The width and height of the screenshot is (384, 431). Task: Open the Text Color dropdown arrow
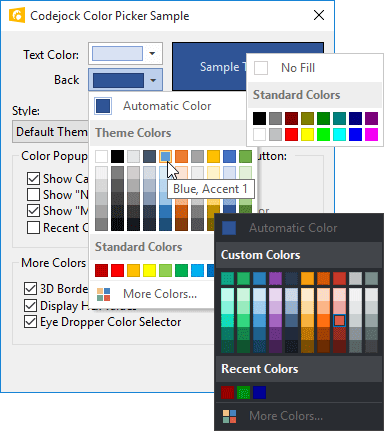pyautogui.click(x=152, y=53)
